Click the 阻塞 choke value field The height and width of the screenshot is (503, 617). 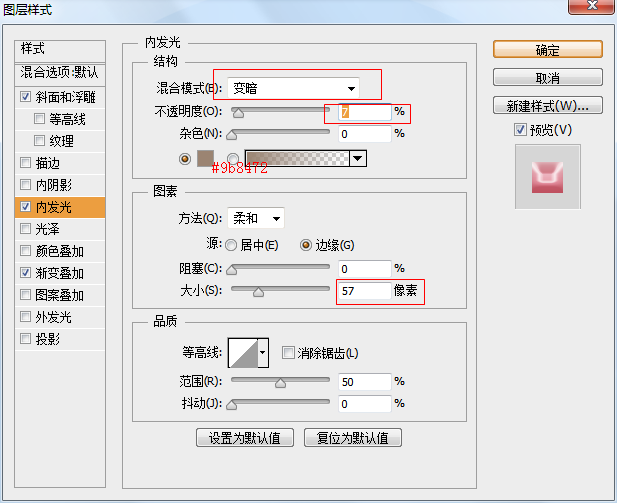point(365,269)
